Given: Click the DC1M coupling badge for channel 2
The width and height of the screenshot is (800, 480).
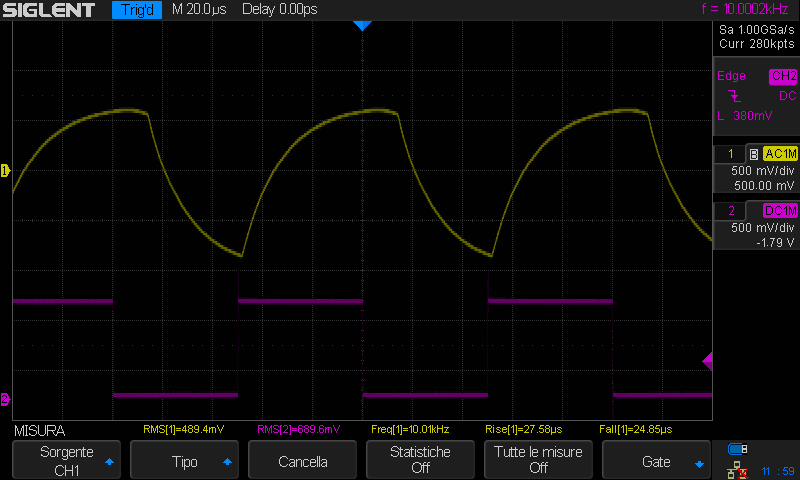Looking at the screenshot, I should (x=780, y=211).
